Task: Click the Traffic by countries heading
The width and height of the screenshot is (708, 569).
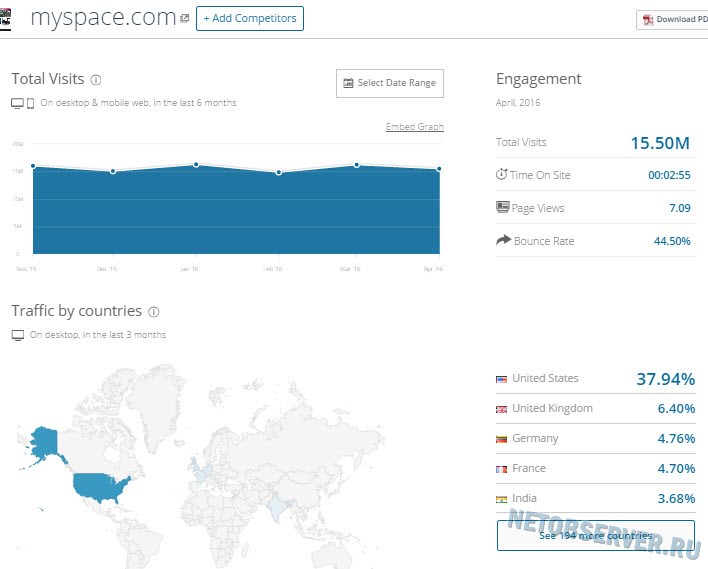Action: tap(77, 311)
